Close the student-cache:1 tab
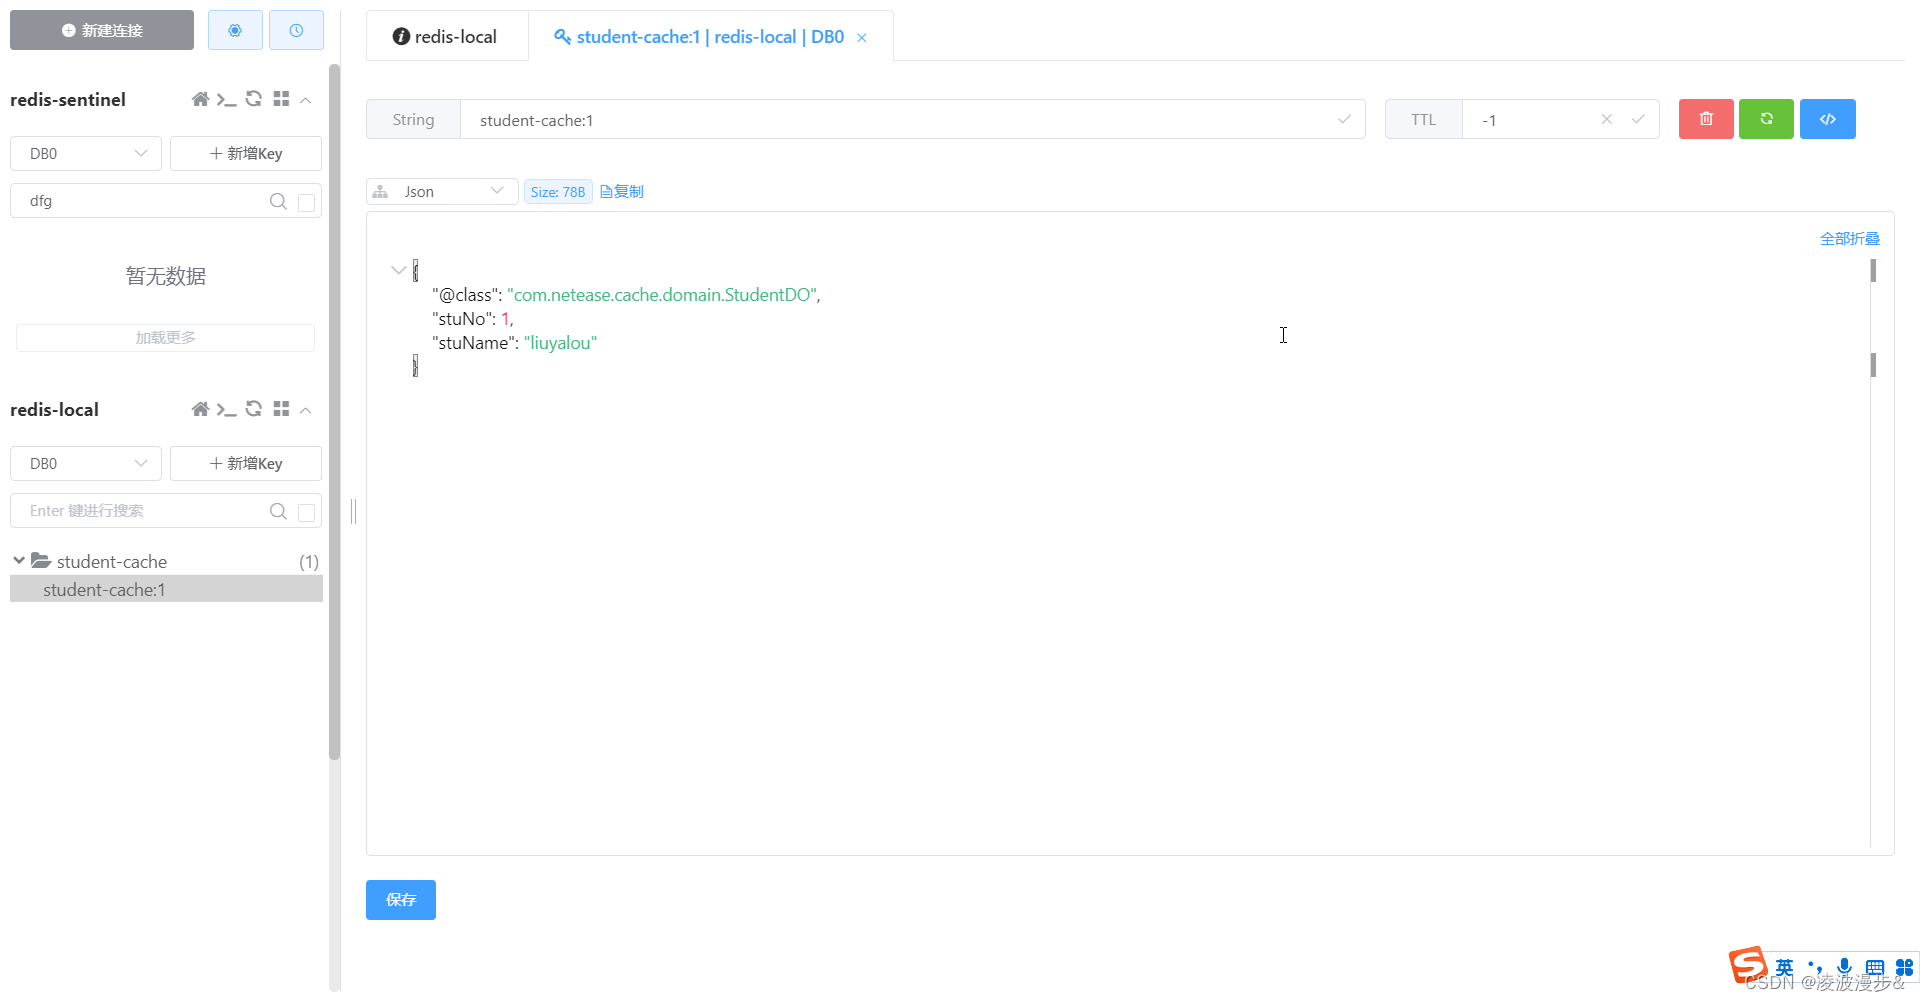 coord(862,38)
